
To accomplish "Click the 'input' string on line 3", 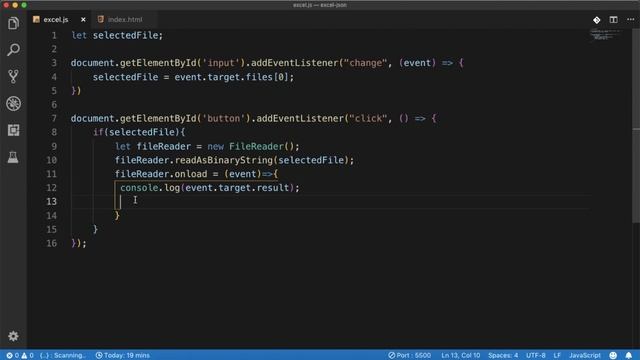I will coord(221,63).
